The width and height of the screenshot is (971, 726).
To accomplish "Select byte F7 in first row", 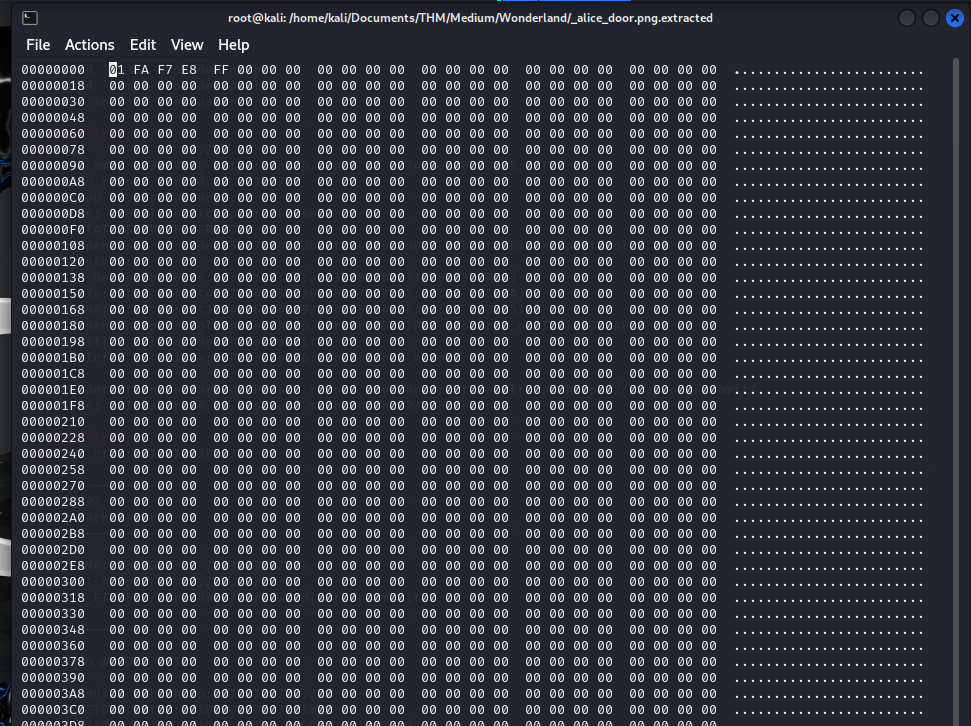I will (x=165, y=70).
